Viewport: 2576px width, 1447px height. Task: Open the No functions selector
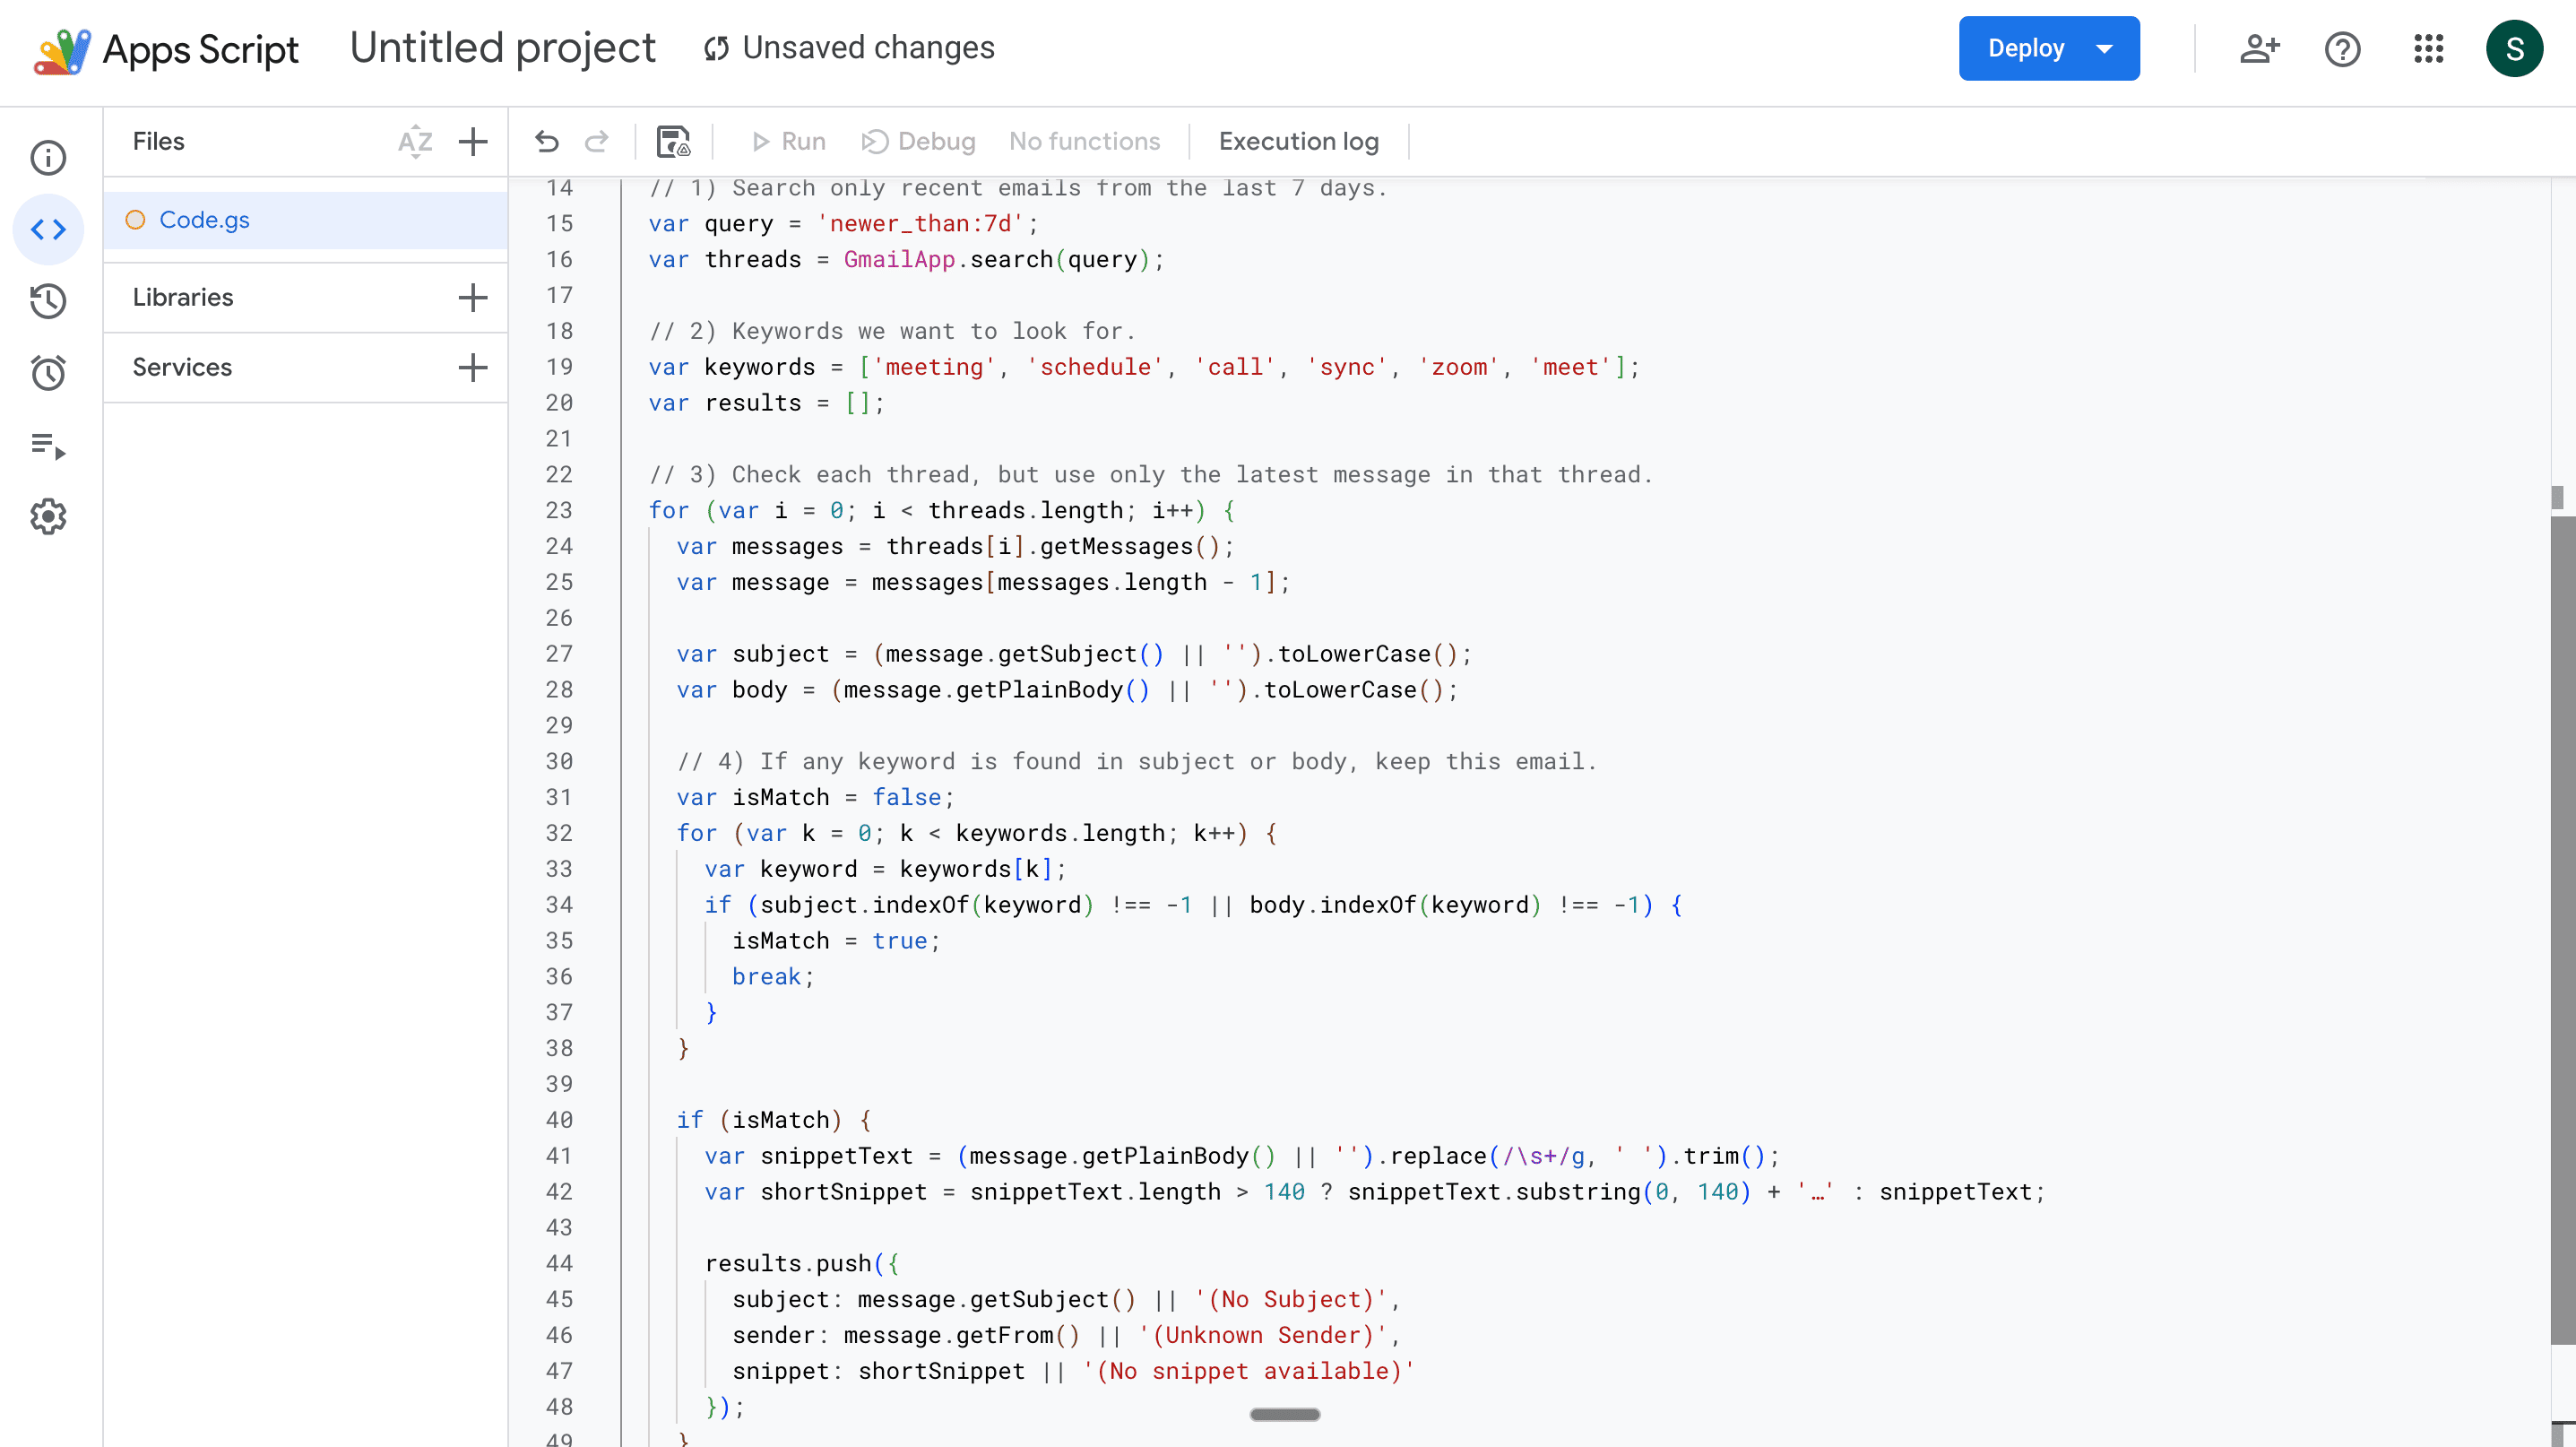[x=1084, y=142]
